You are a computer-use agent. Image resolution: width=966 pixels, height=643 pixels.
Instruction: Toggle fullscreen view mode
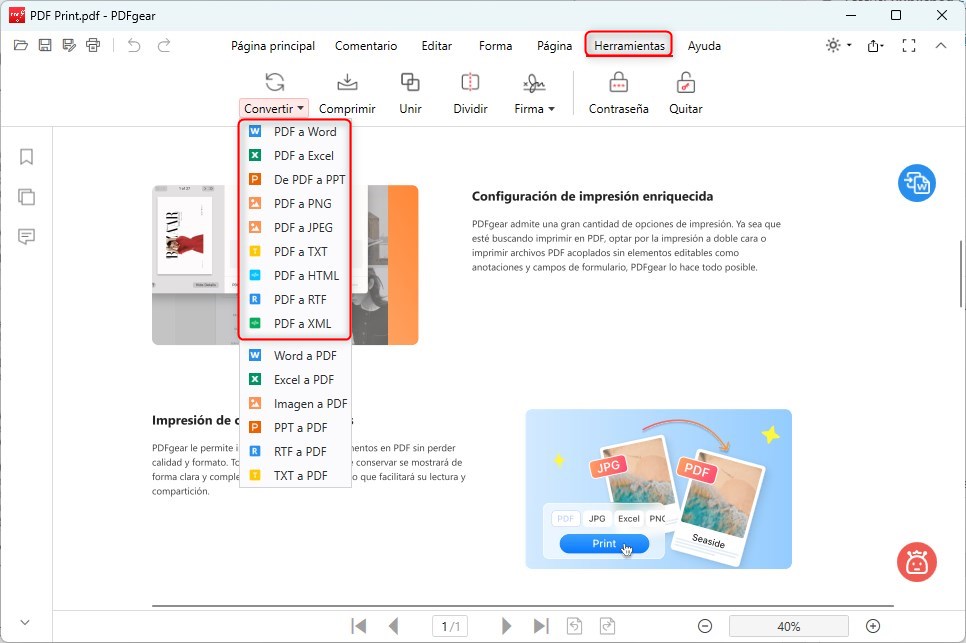908,45
